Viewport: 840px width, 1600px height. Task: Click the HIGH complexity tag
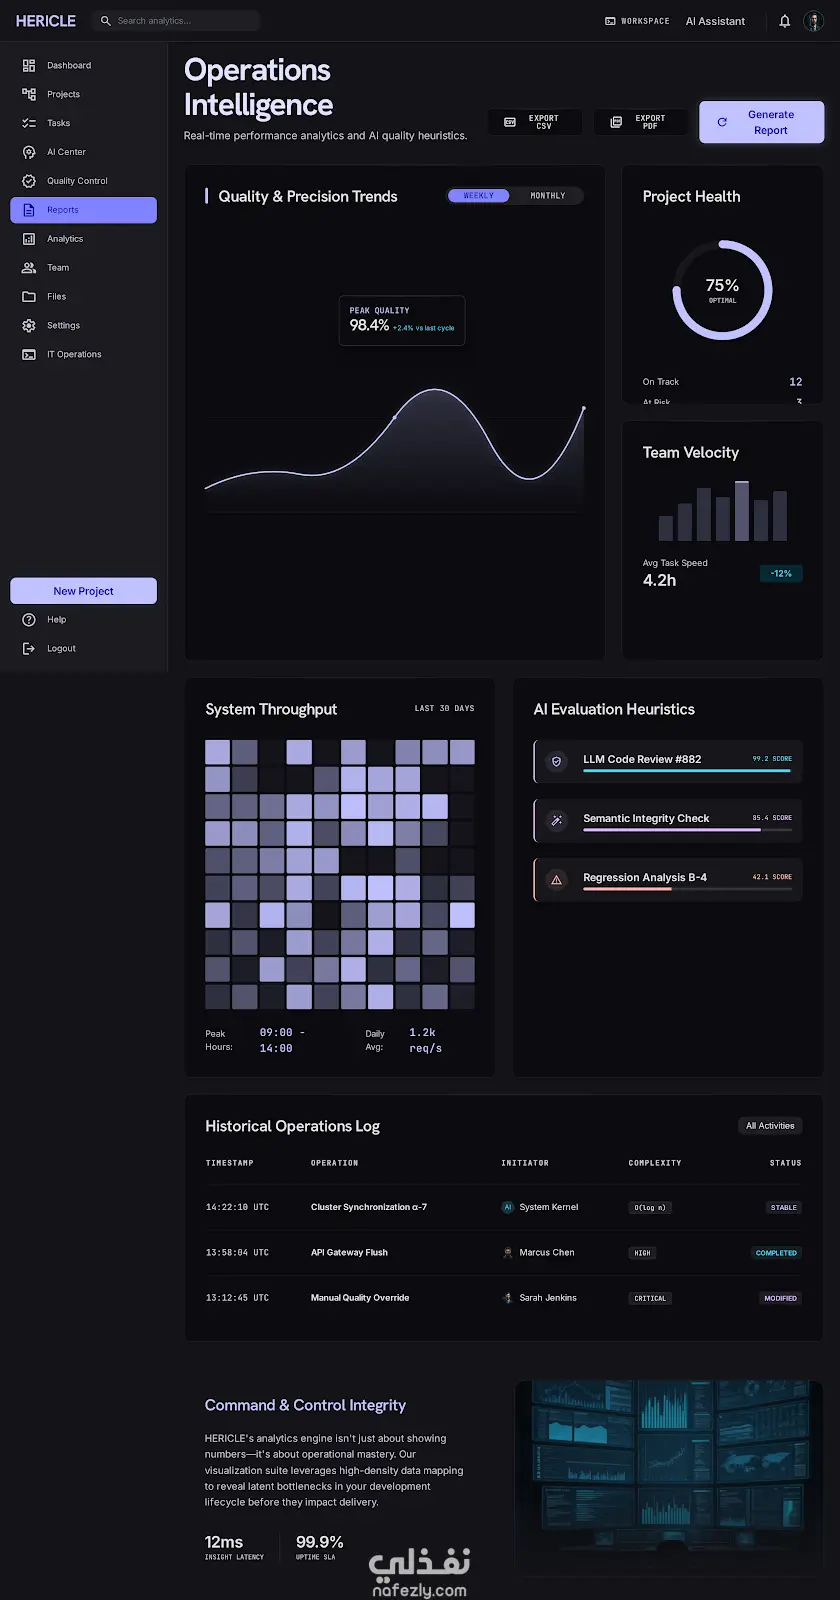pos(642,1253)
